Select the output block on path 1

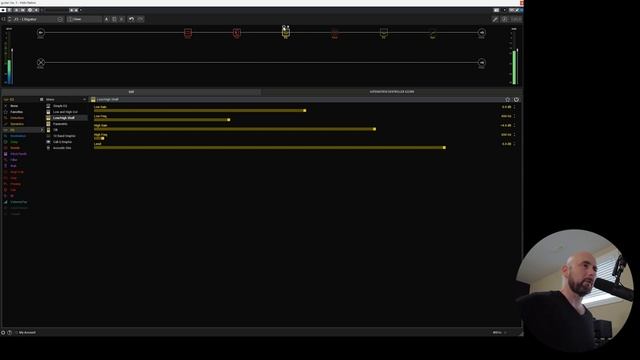click(482, 33)
